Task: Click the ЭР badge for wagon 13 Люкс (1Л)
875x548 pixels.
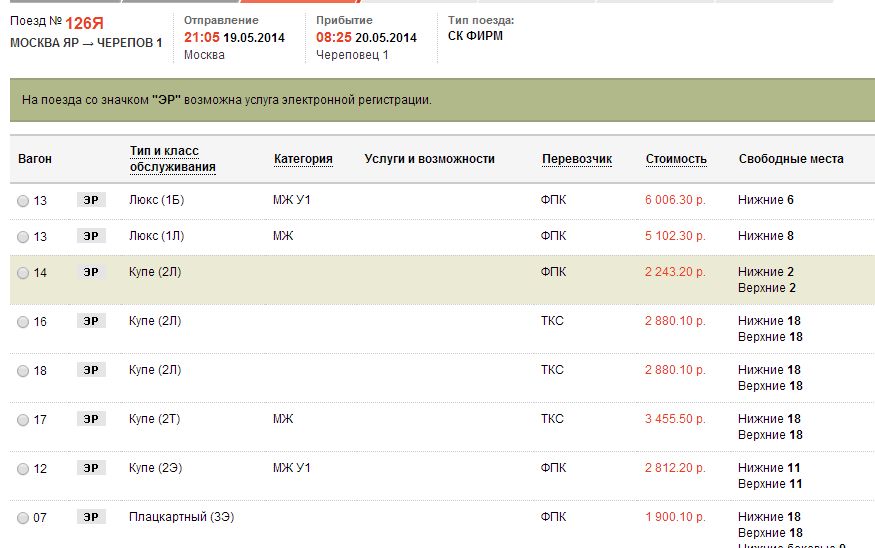Action: (x=91, y=236)
